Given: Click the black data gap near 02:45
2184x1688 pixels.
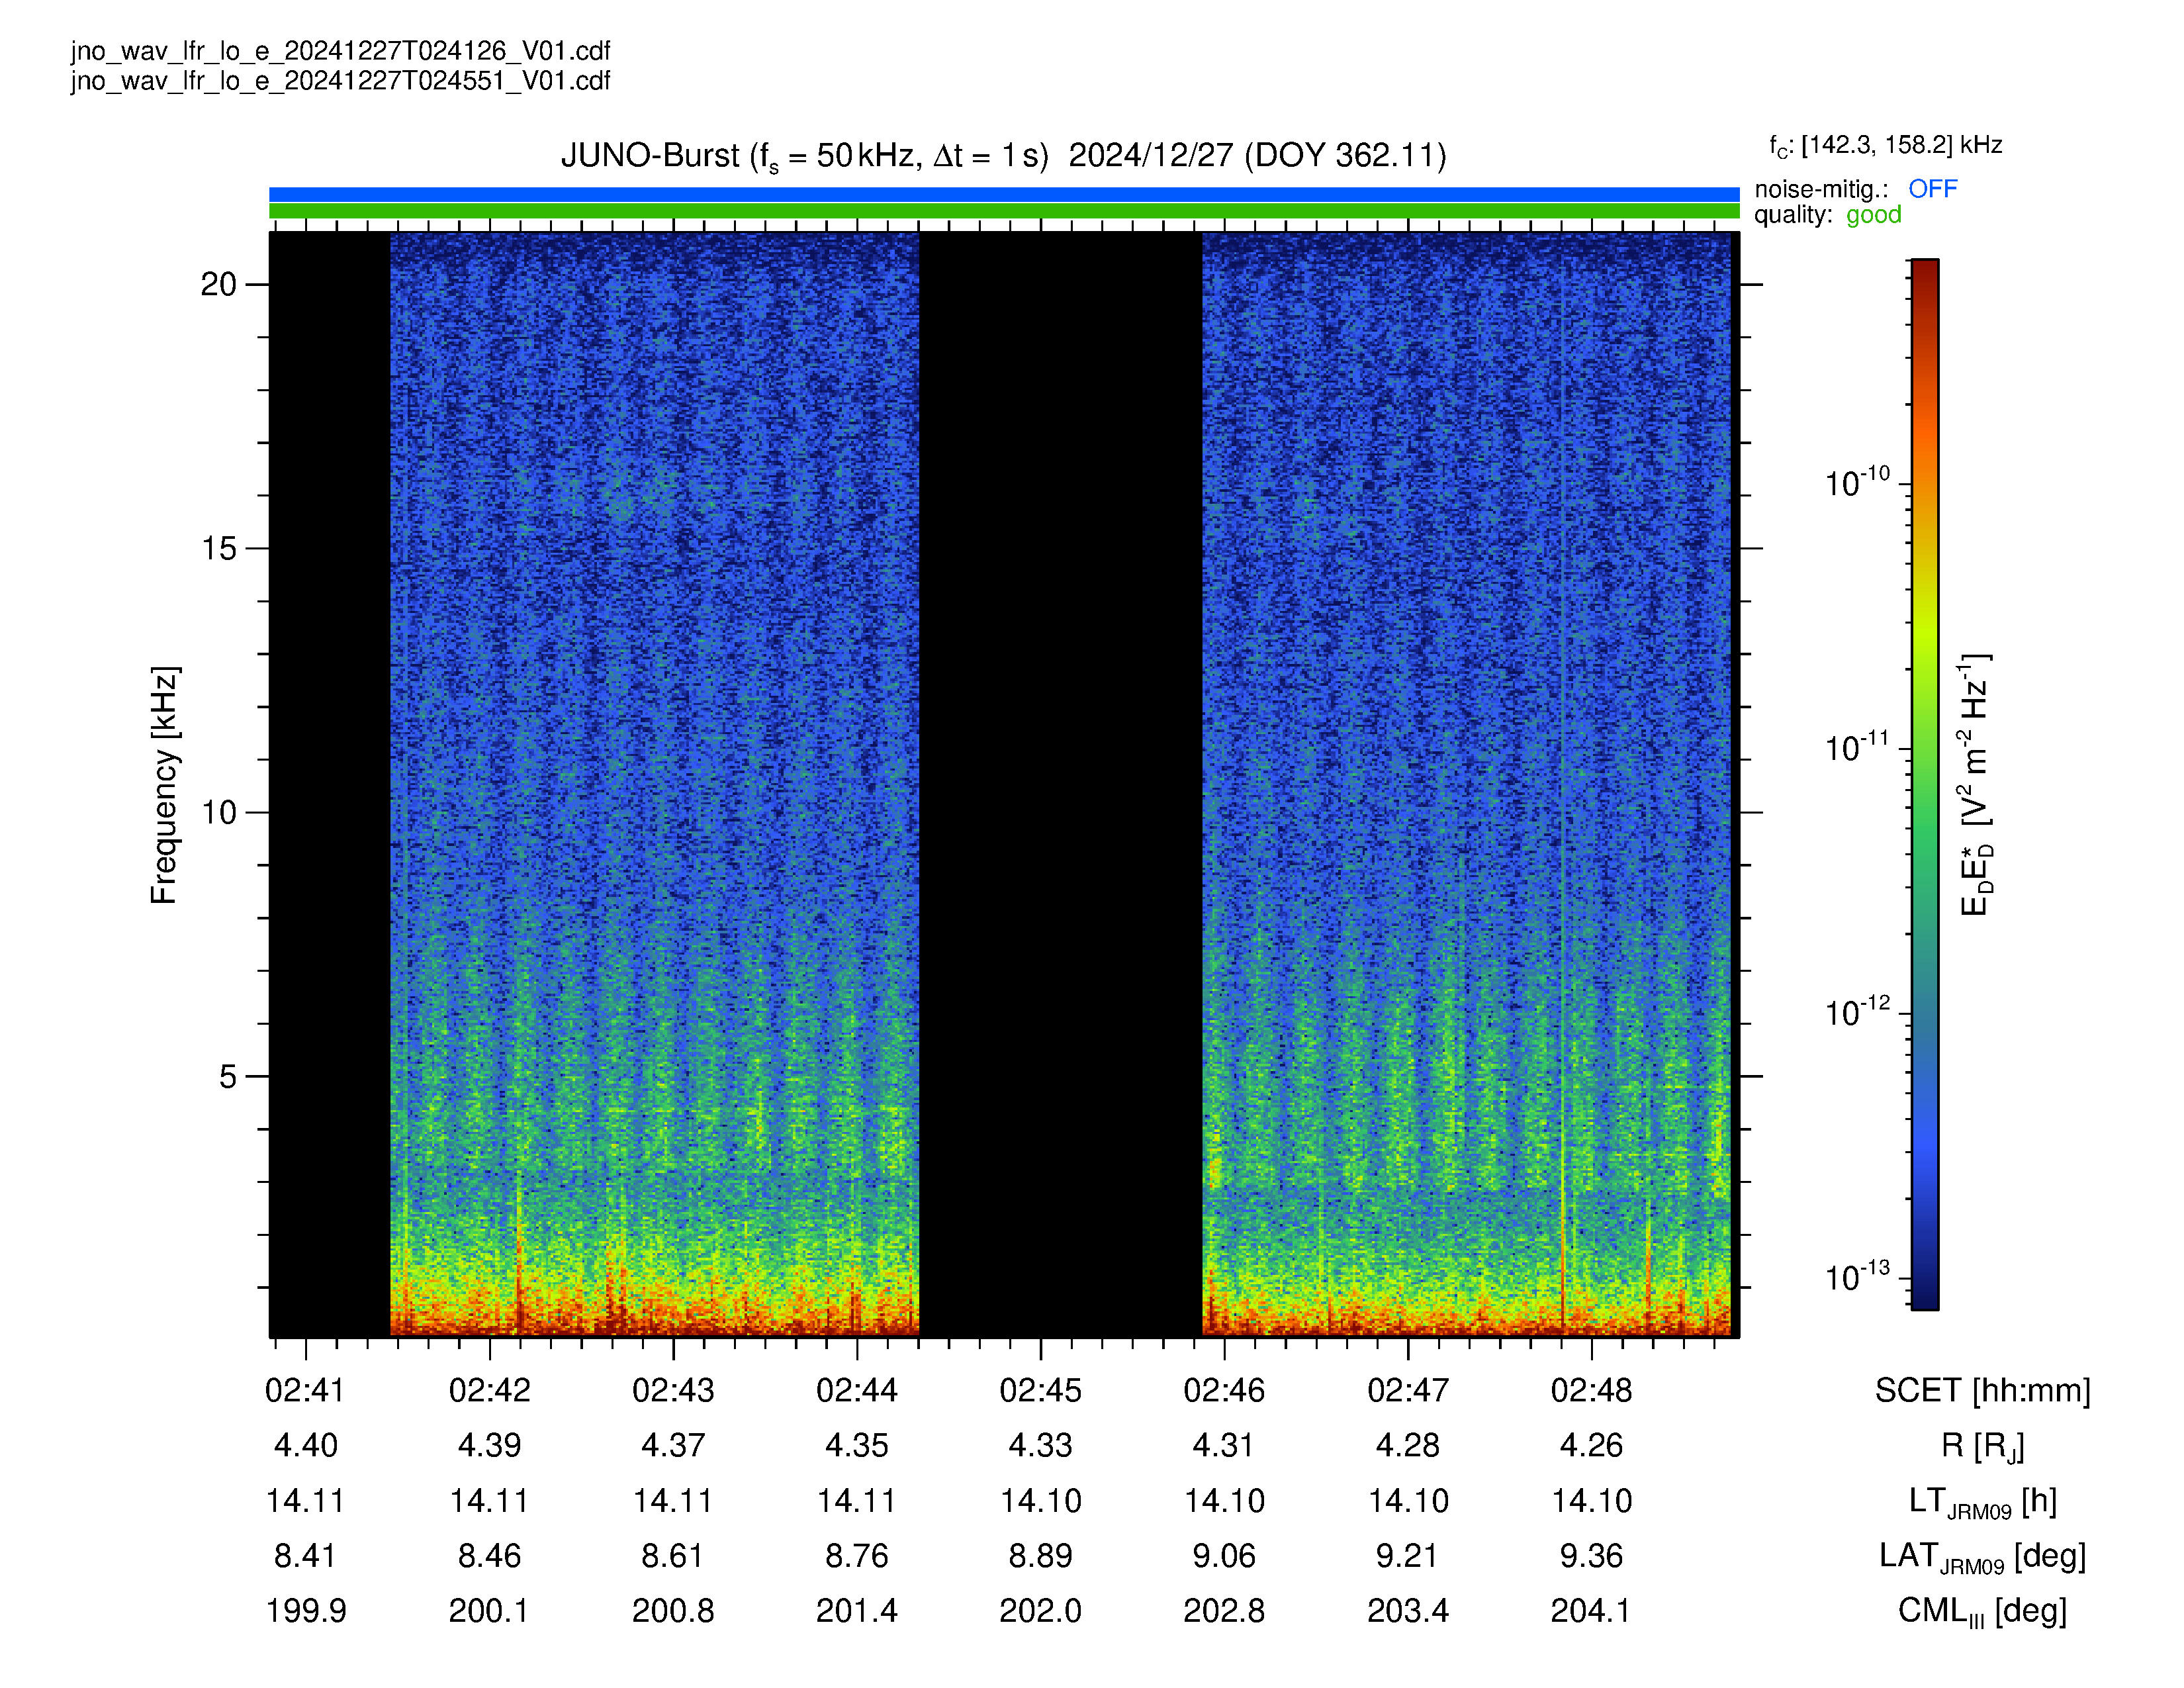Looking at the screenshot, I should pos(1060,784).
